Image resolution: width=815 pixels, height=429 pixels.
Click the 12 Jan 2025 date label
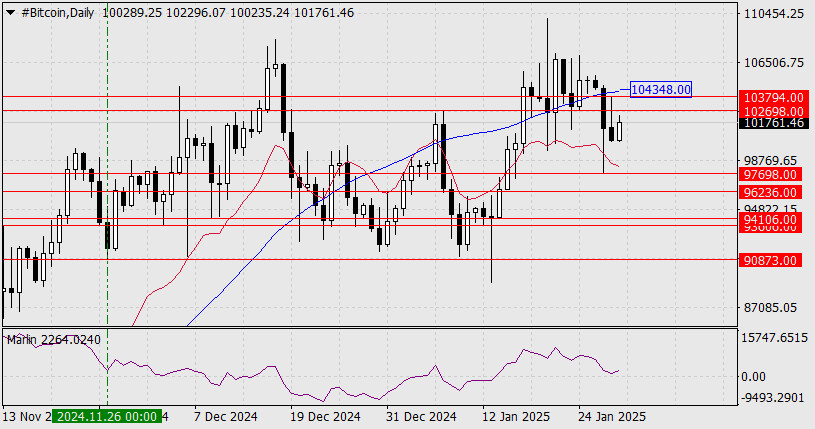click(516, 417)
